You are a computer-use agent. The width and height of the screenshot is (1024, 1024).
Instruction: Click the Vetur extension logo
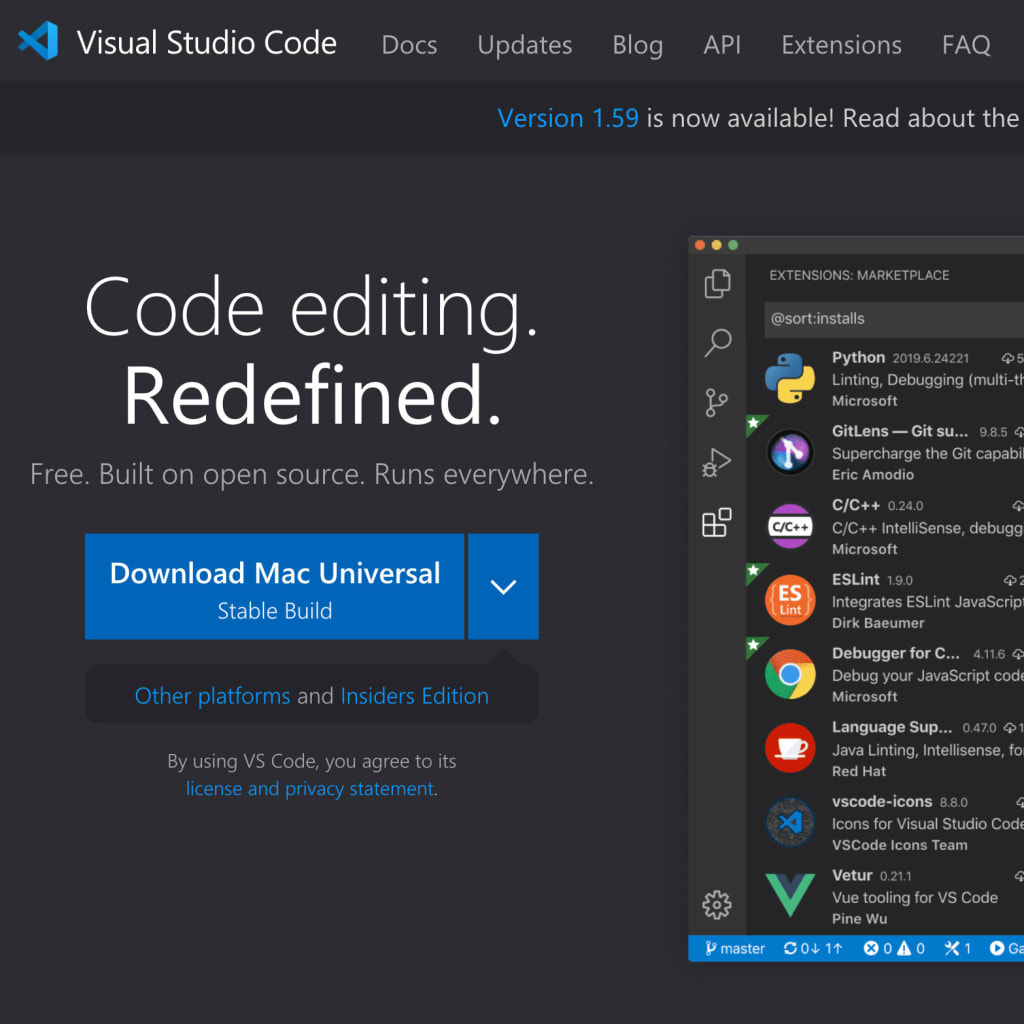790,895
